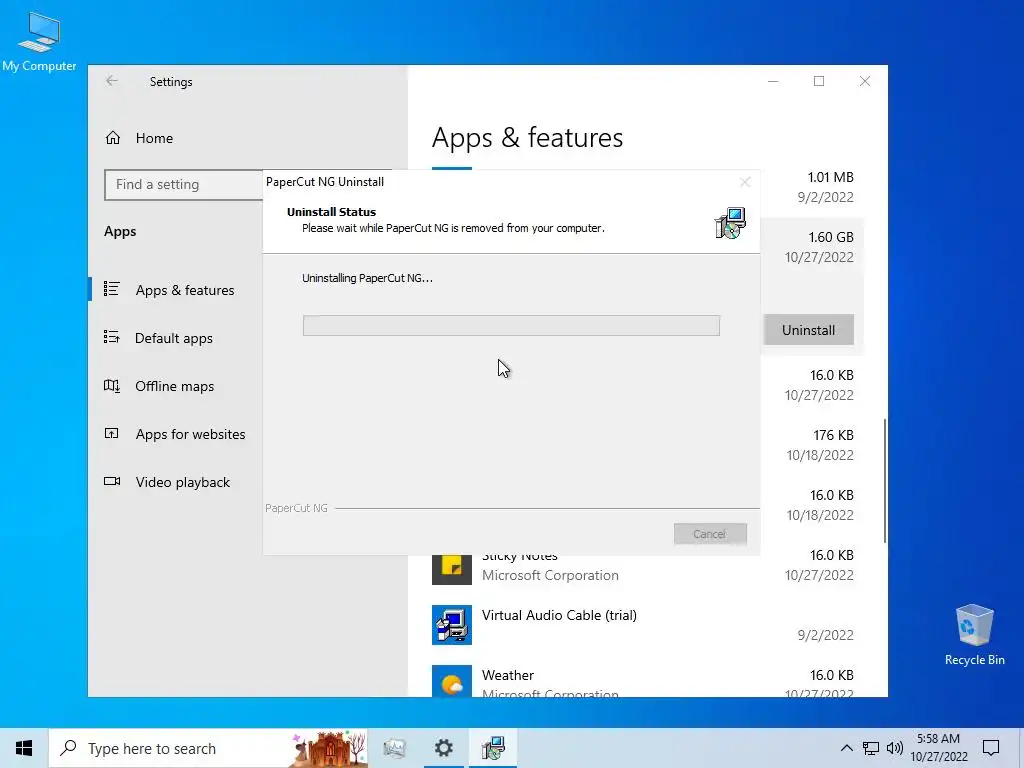Click the Video playback camera icon

(112, 481)
